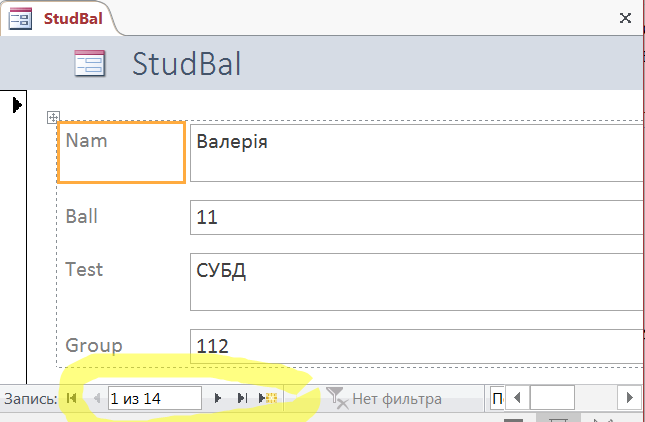
Task: Create a new blank record
Action: [x=268, y=398]
